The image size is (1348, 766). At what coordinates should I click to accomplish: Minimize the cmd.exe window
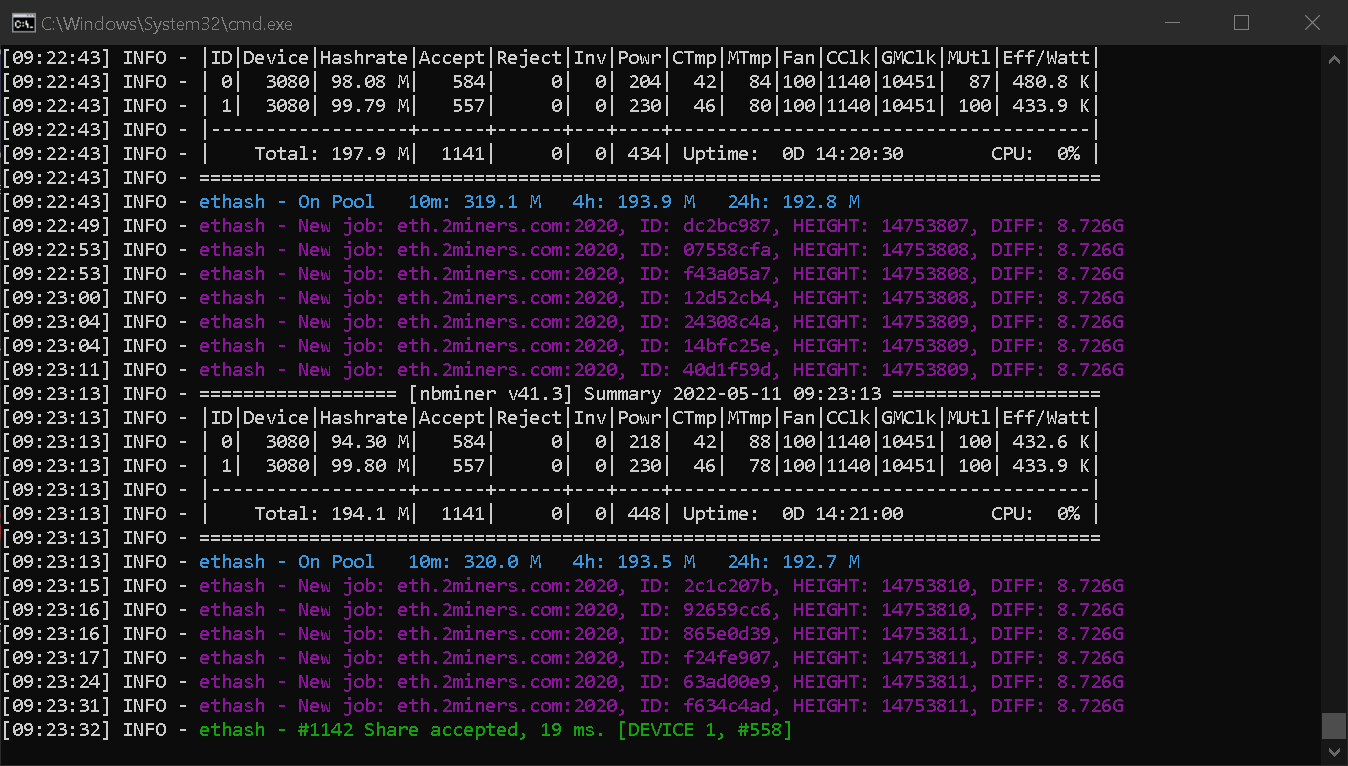coord(1170,23)
